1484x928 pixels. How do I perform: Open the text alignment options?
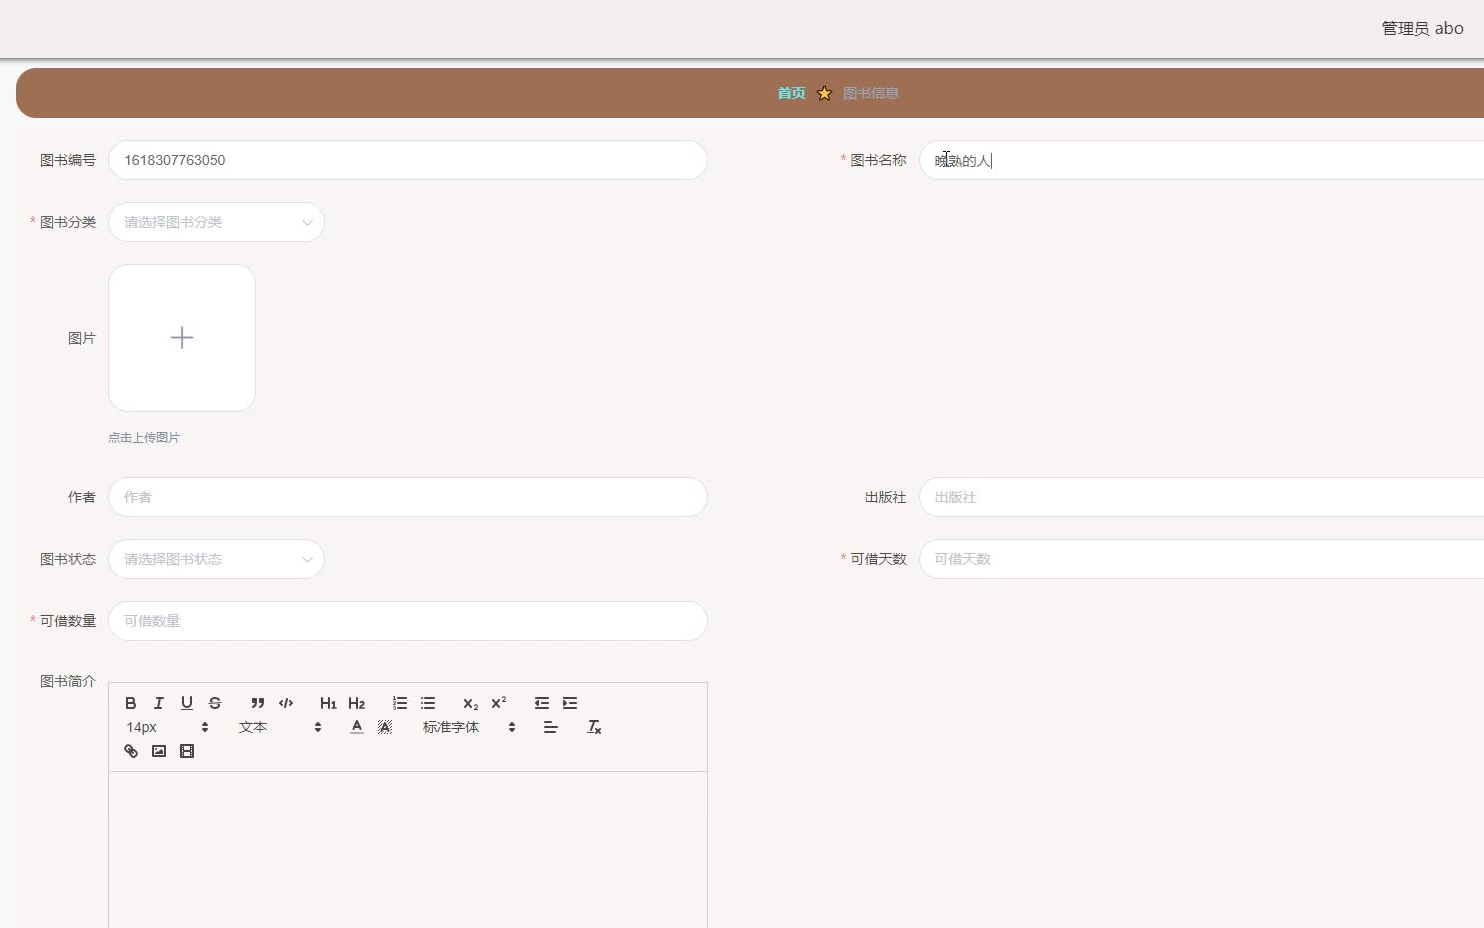coord(550,727)
